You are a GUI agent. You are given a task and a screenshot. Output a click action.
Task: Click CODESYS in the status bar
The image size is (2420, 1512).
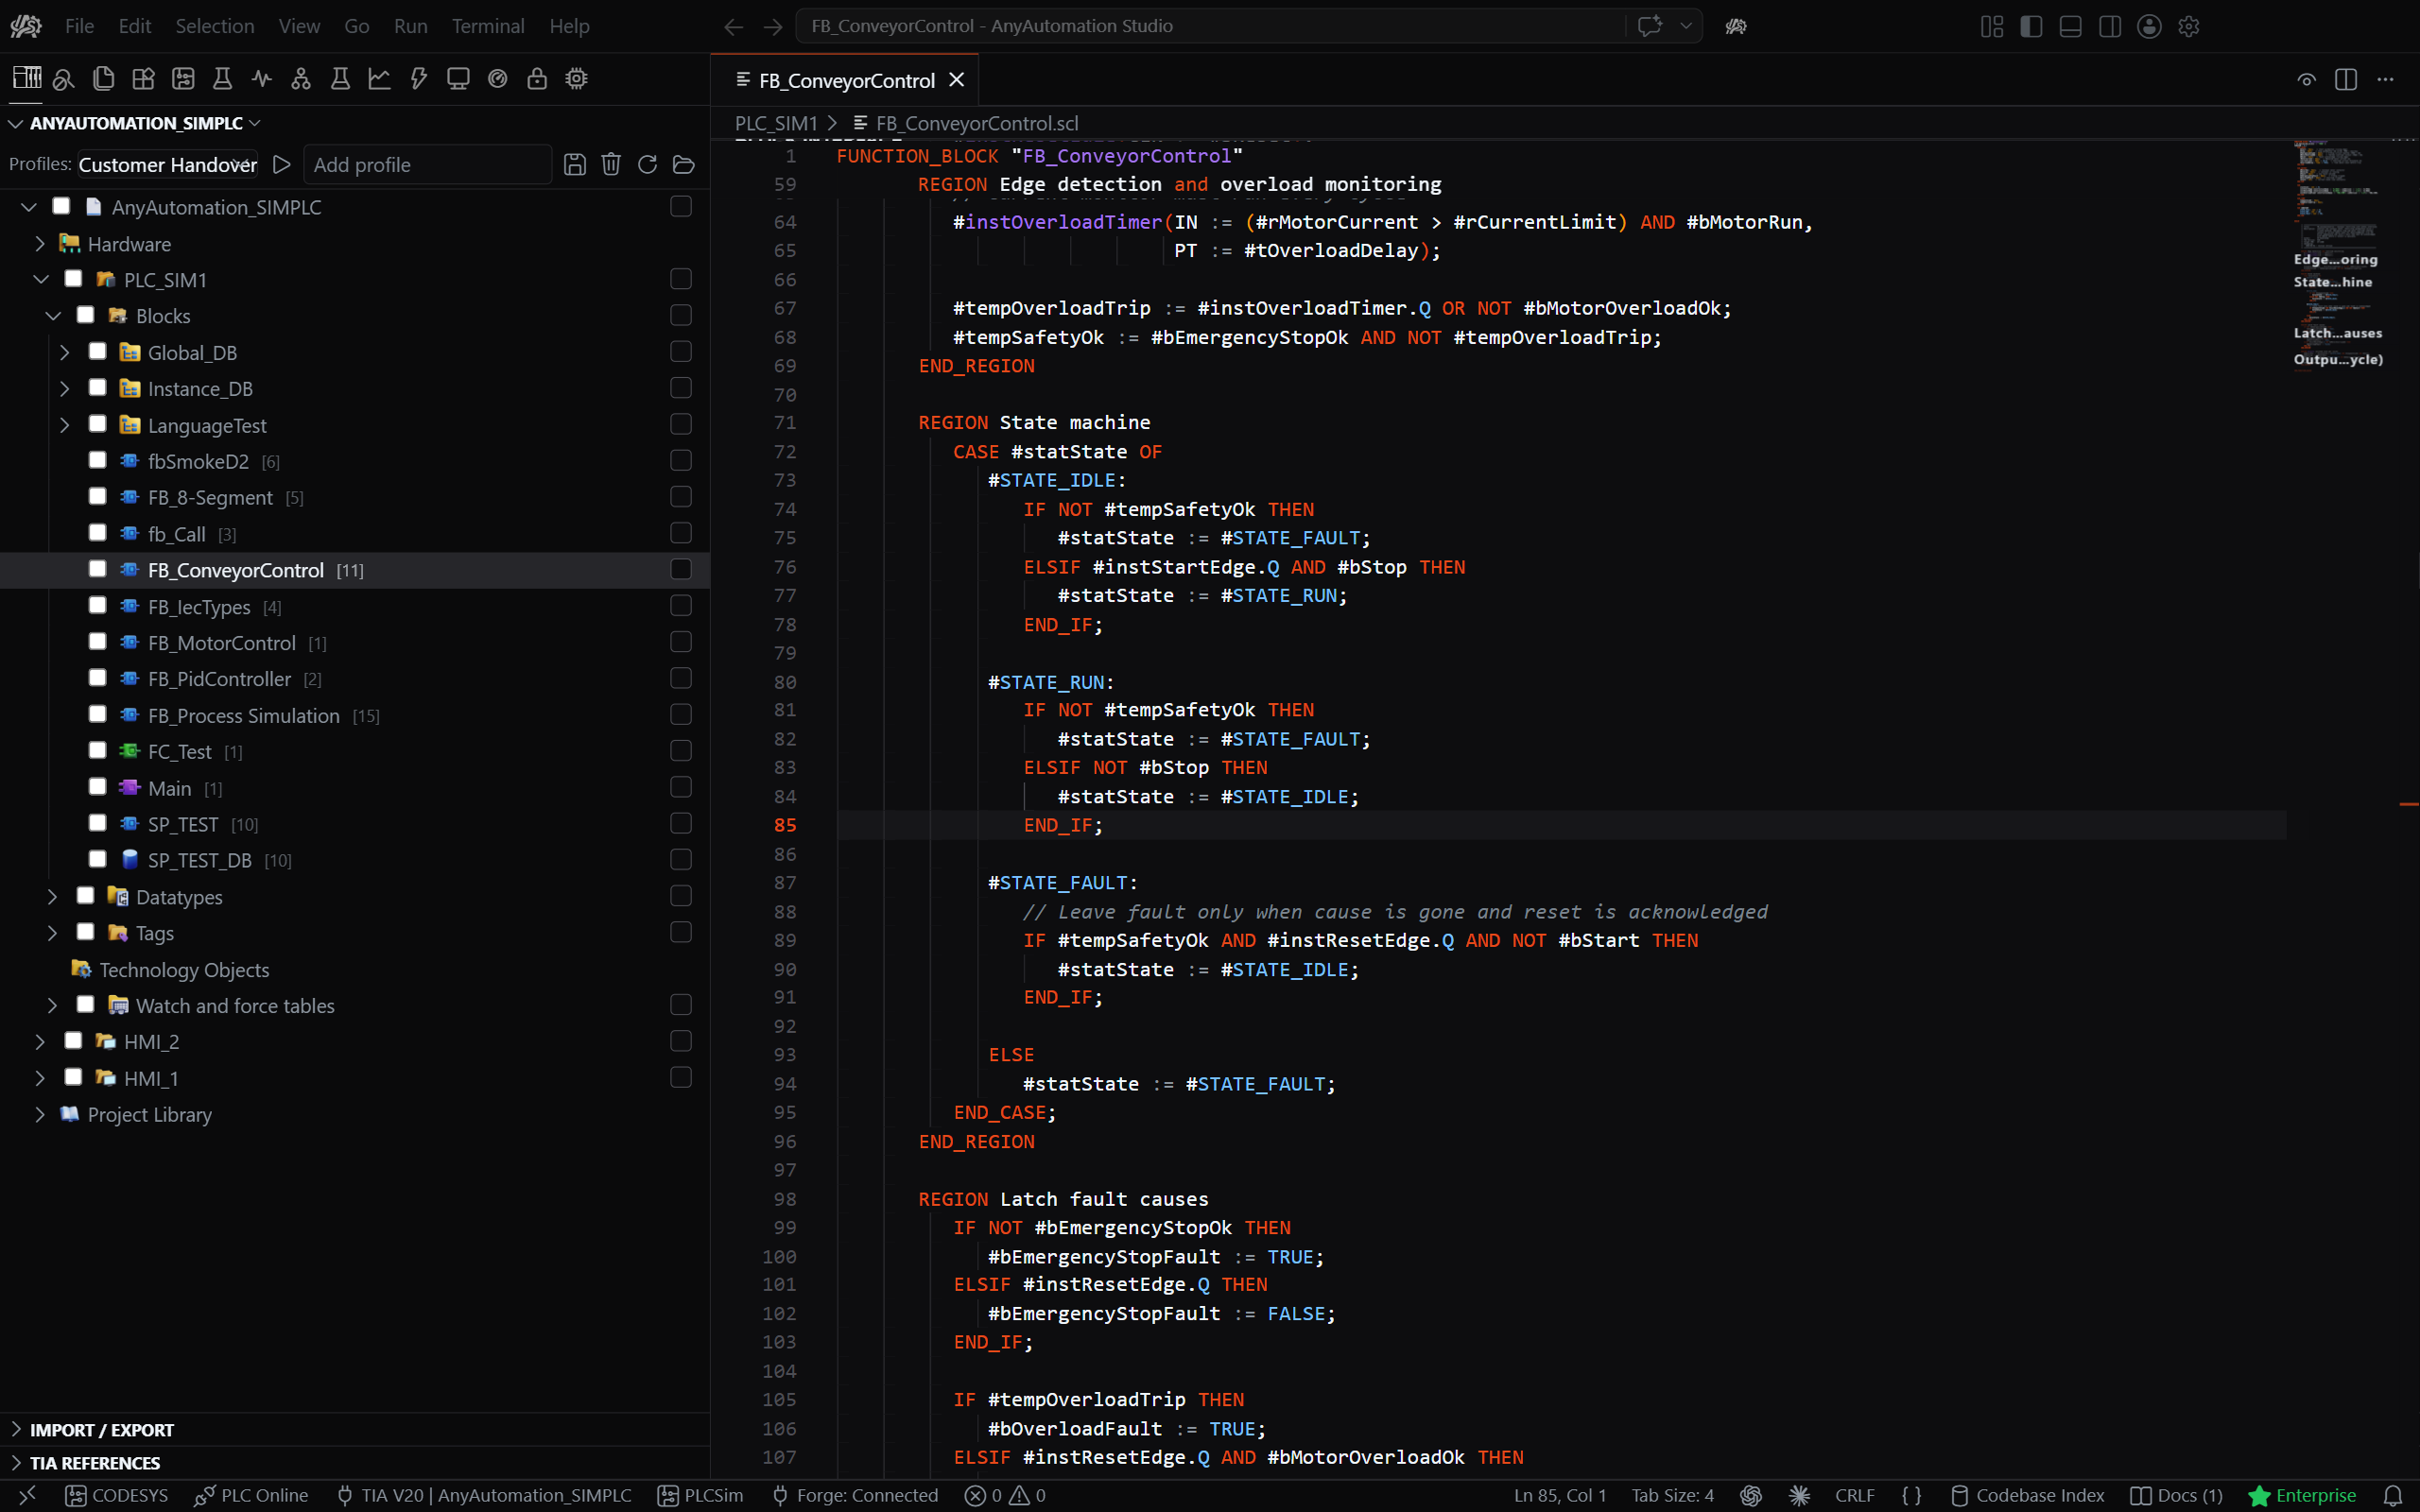click(116, 1495)
